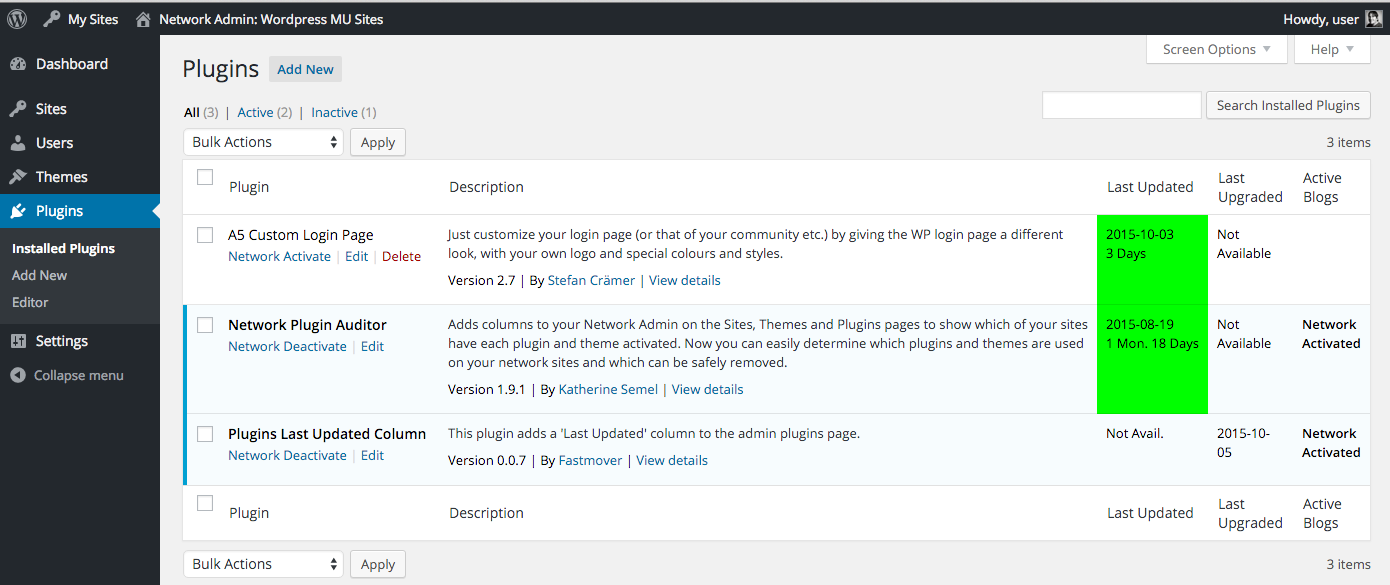The image size is (1390, 585).
Task: Open Themes paintbrush icon
Action: [18, 177]
